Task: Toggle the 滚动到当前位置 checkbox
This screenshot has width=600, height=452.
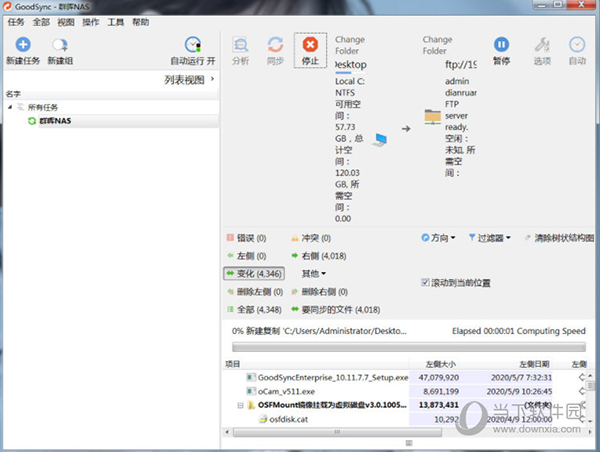Action: 425,282
